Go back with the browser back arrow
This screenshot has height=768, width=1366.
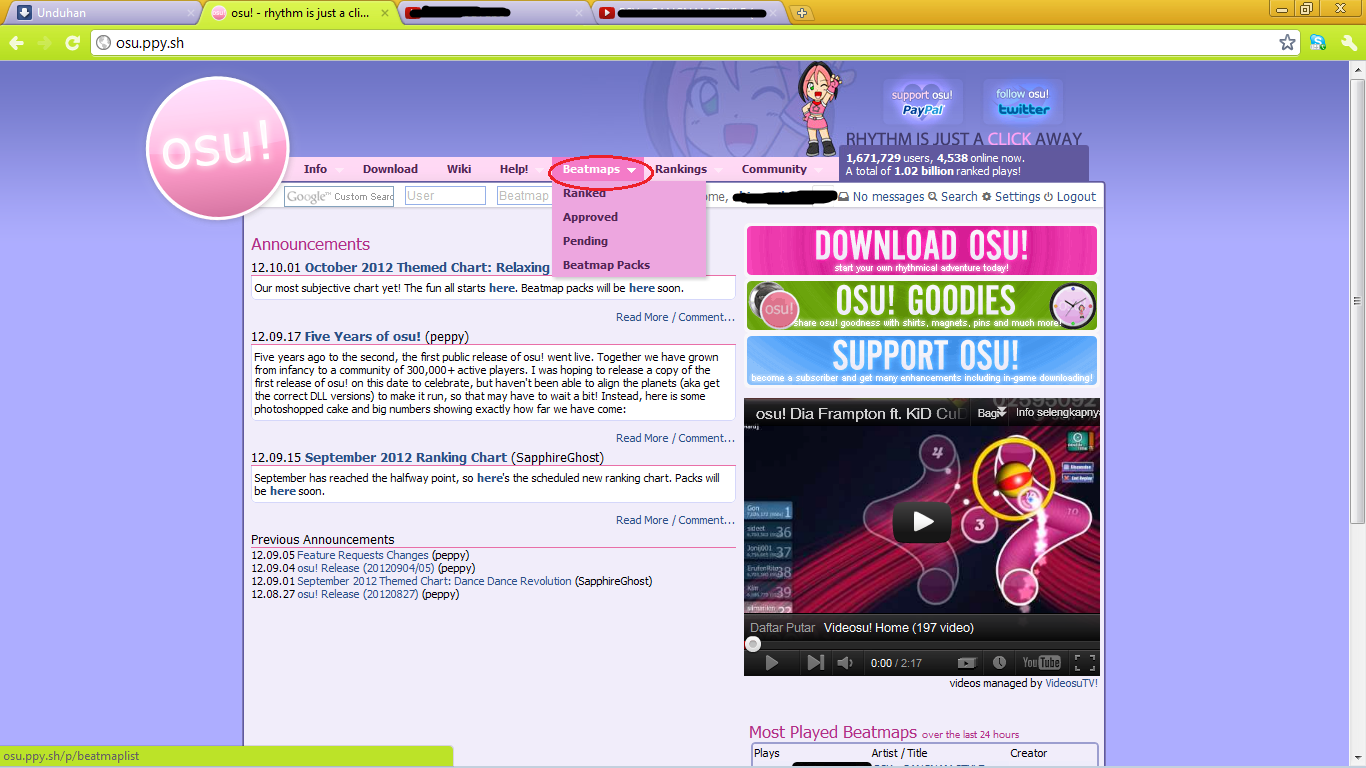pos(15,43)
